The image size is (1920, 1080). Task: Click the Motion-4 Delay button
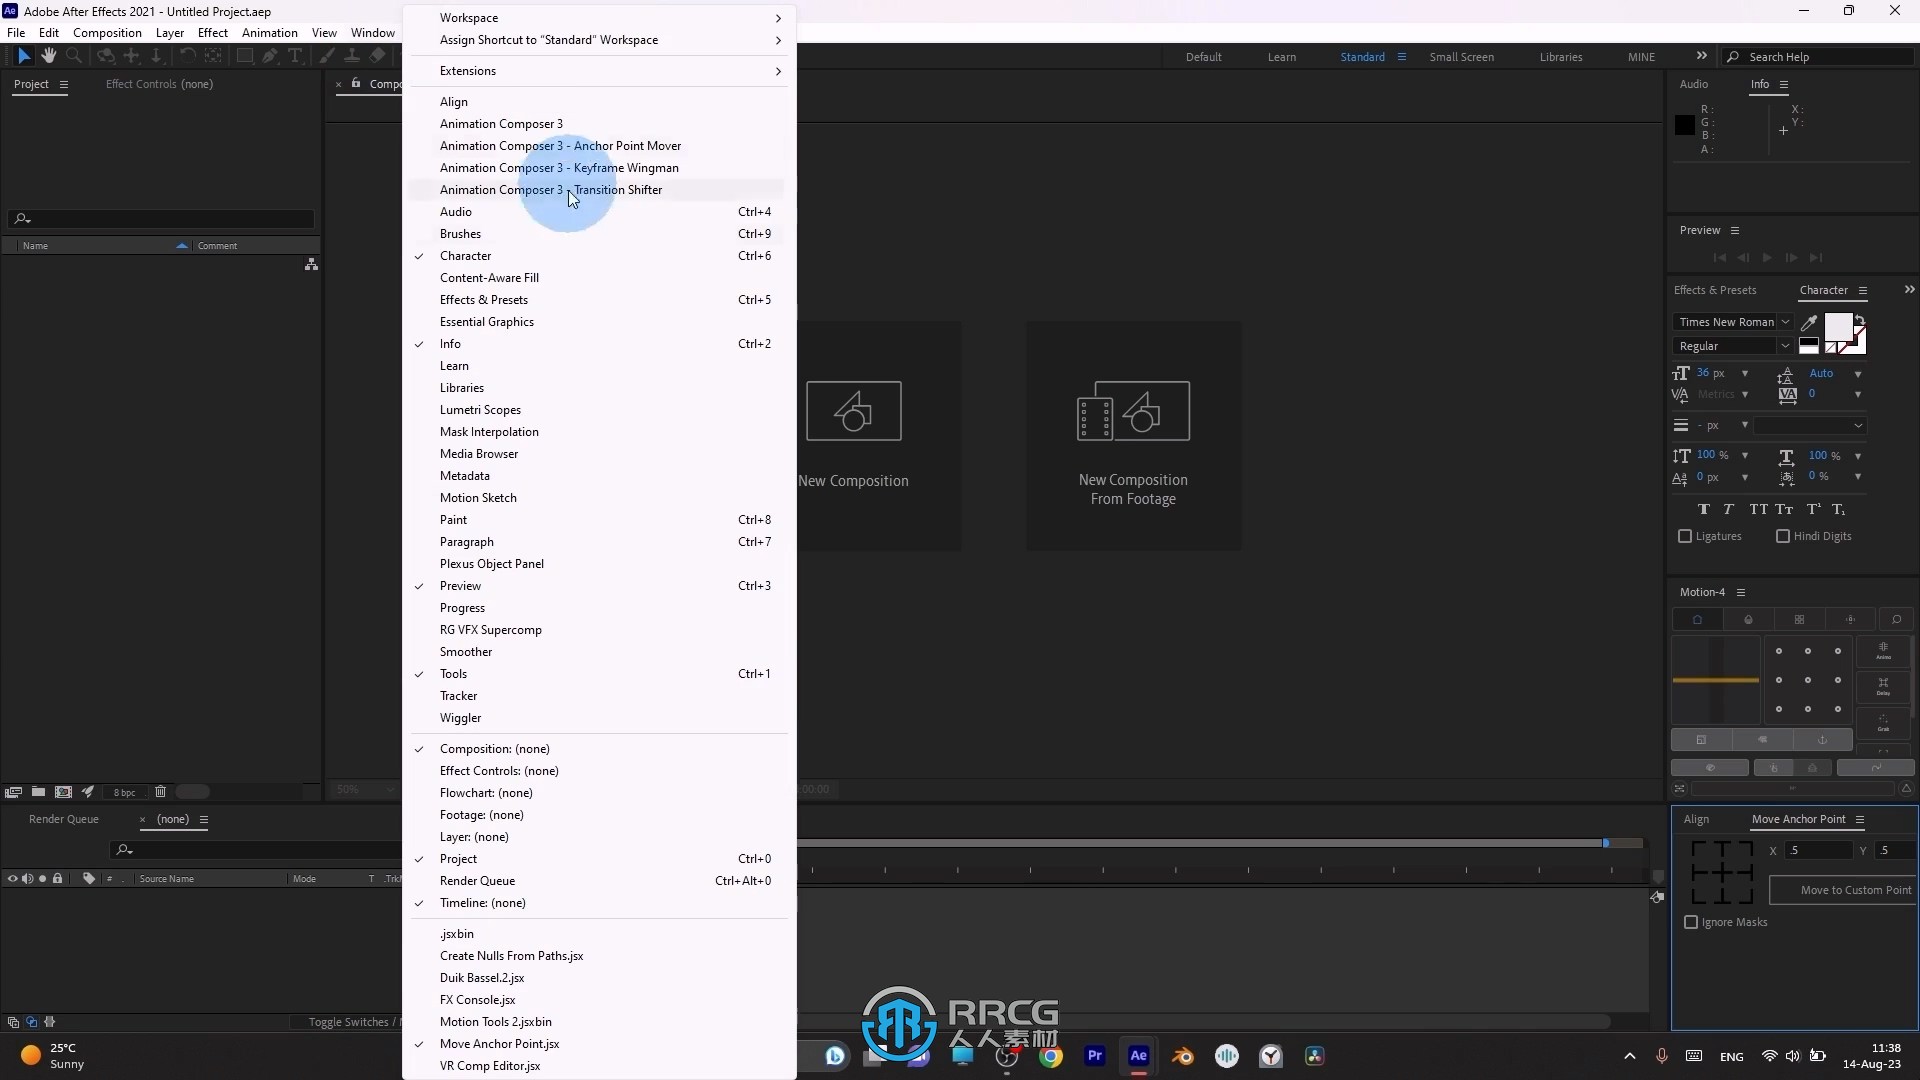[1883, 686]
